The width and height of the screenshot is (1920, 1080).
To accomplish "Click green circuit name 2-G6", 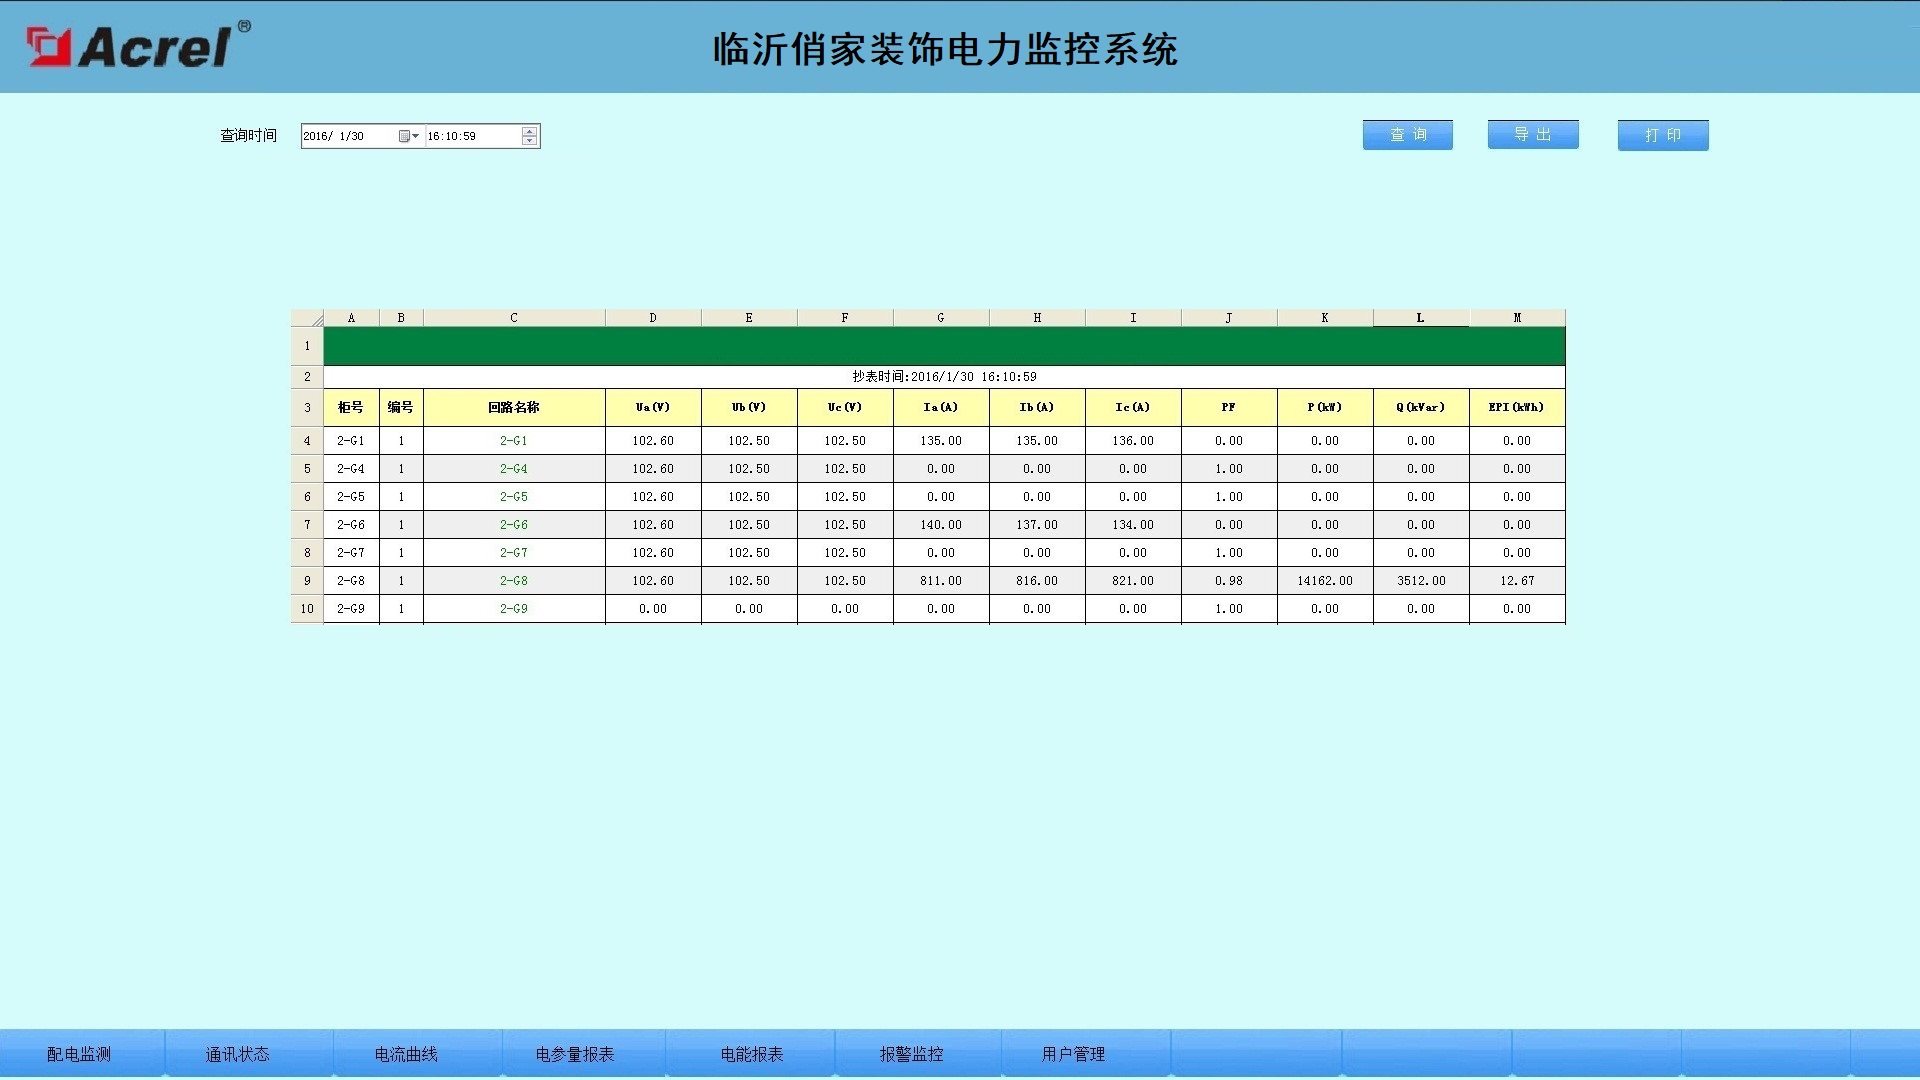I will (x=514, y=525).
